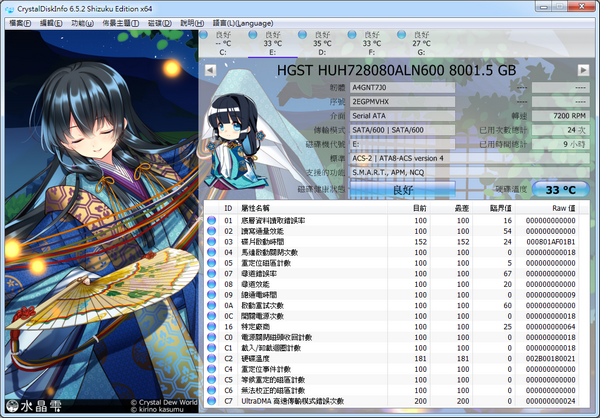Screen dimensions: 600x418
Task: Click the 水晶雫 logo at bottom left
Action: (x=34, y=405)
